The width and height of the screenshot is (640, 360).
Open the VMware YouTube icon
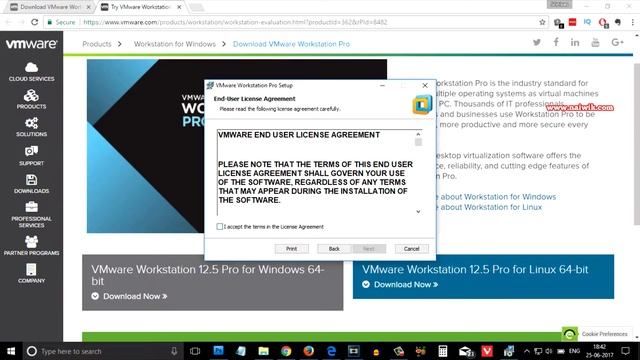click(595, 42)
